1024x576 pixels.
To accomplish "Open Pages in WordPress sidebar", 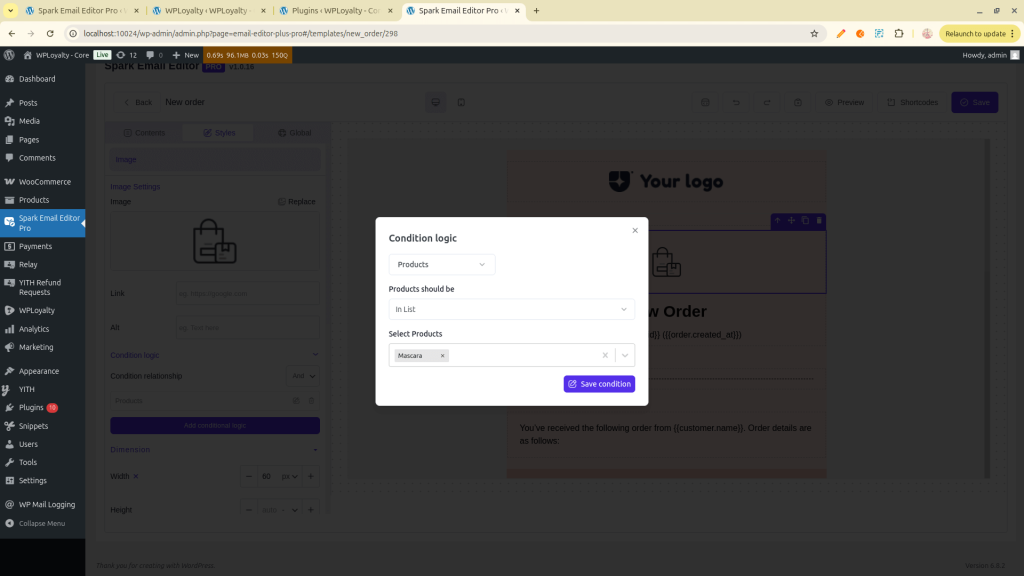I will tap(29, 140).
